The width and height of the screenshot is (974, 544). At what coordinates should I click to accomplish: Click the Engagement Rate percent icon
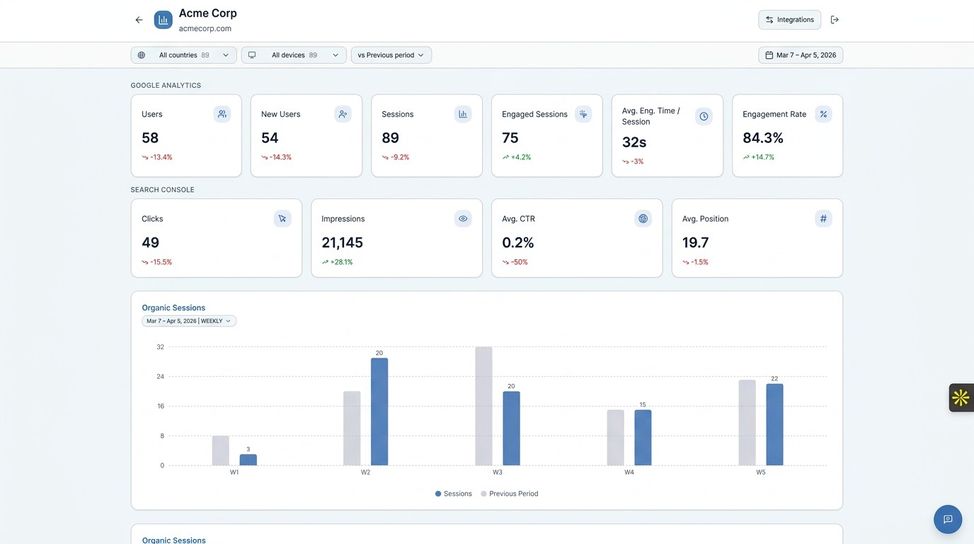[823, 114]
